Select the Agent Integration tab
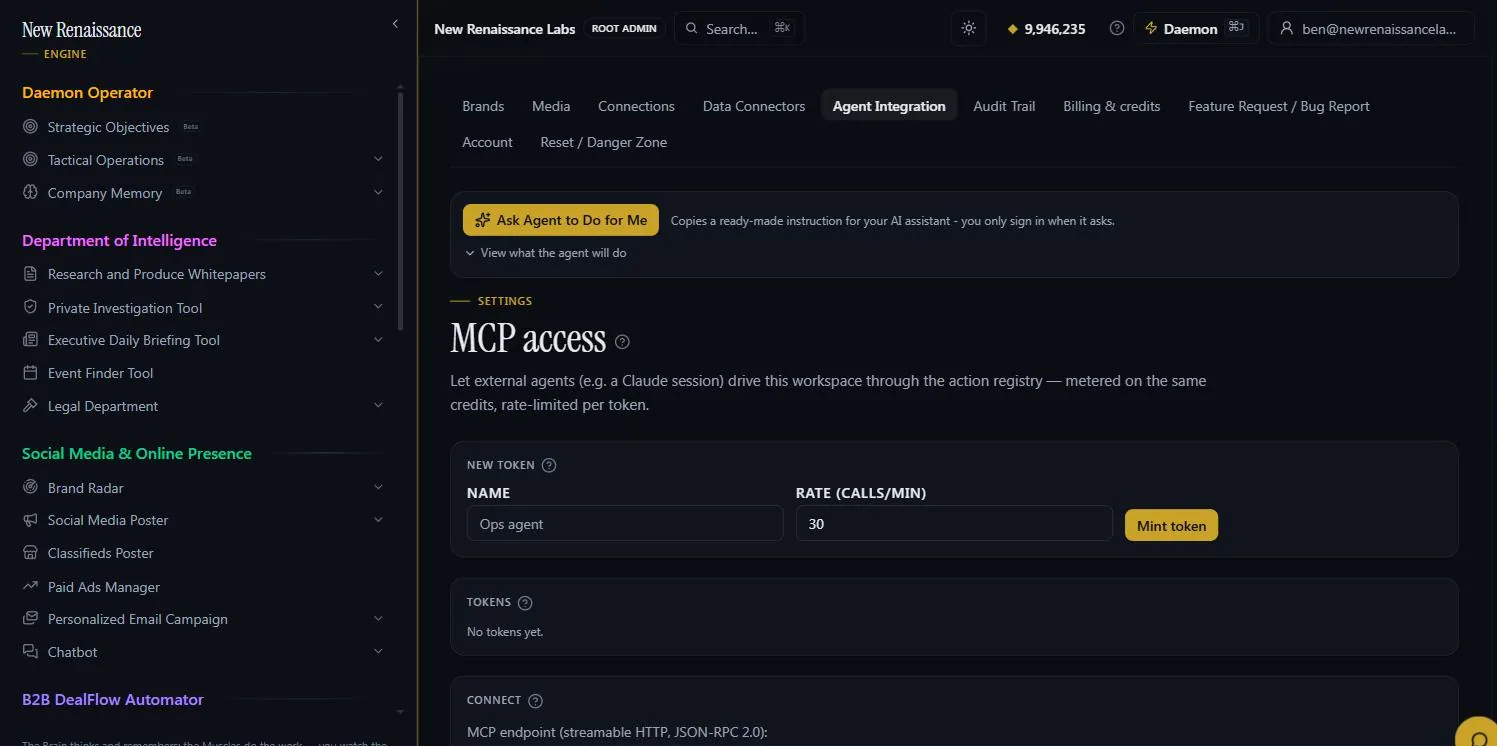The width and height of the screenshot is (1497, 746). (889, 106)
